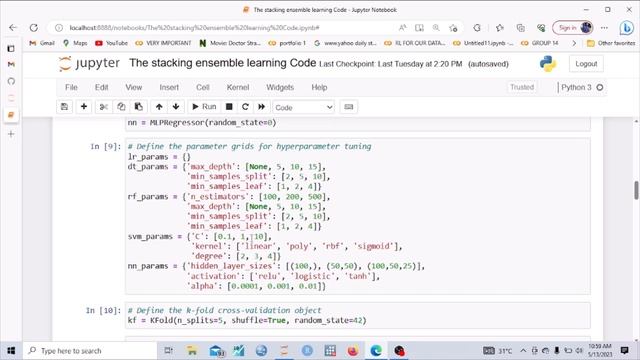Add new tab plus in sidebar
Viewport: 640px width, 360px height.
11,134
